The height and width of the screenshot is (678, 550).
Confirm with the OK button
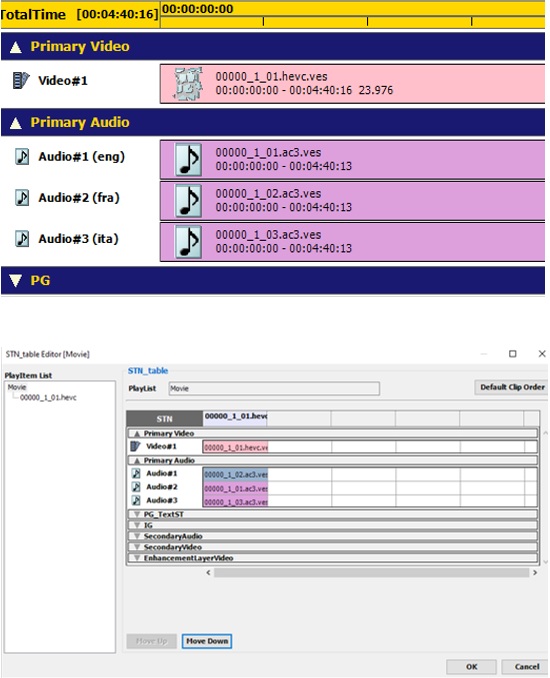[x=471, y=667]
